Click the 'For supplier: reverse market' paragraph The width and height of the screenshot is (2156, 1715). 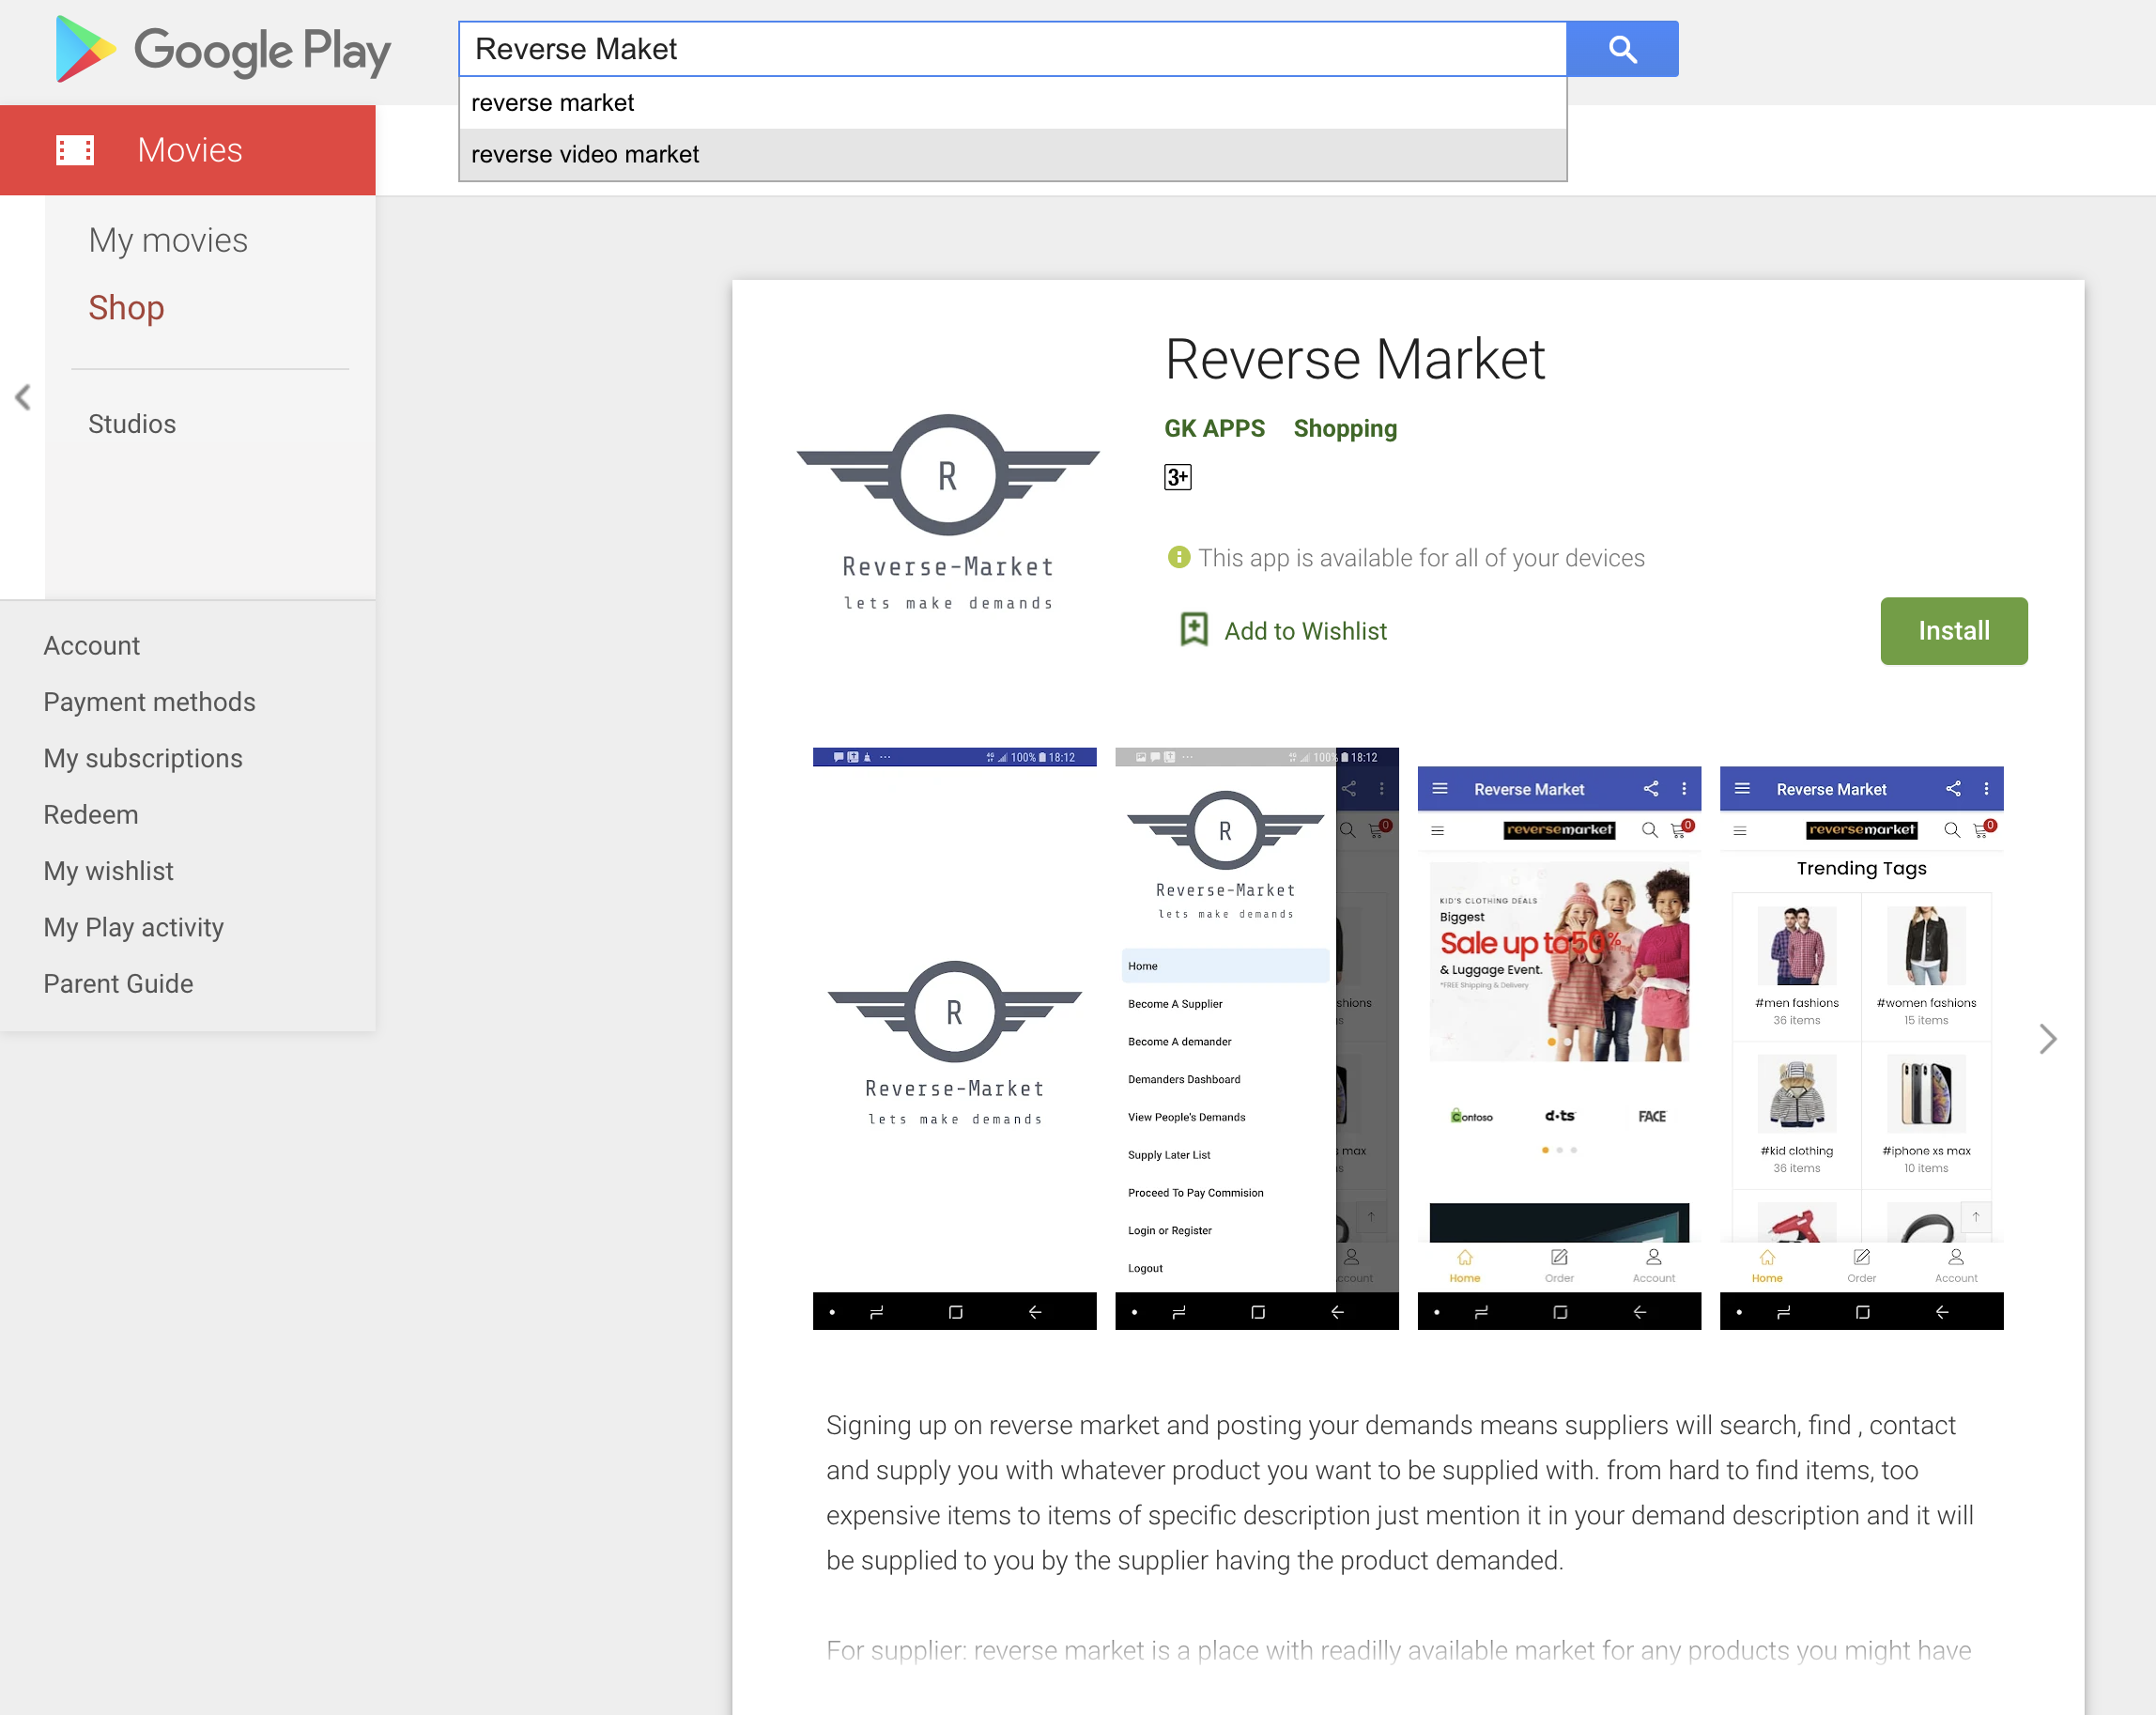click(x=1398, y=1650)
